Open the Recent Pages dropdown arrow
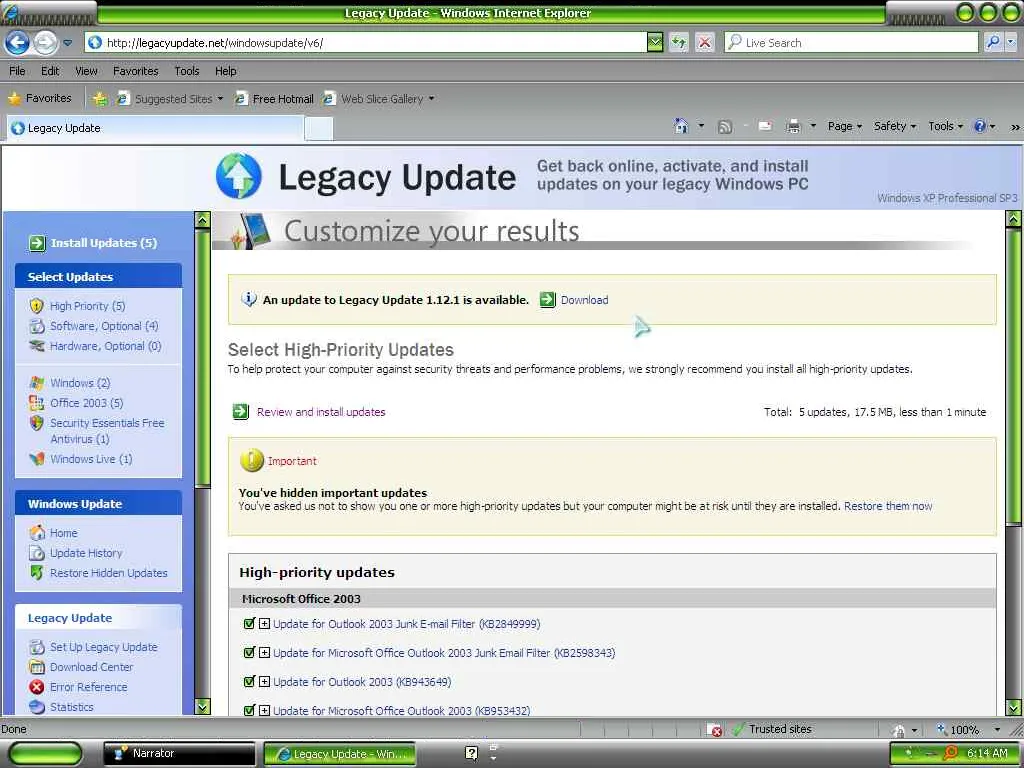 tap(68, 43)
